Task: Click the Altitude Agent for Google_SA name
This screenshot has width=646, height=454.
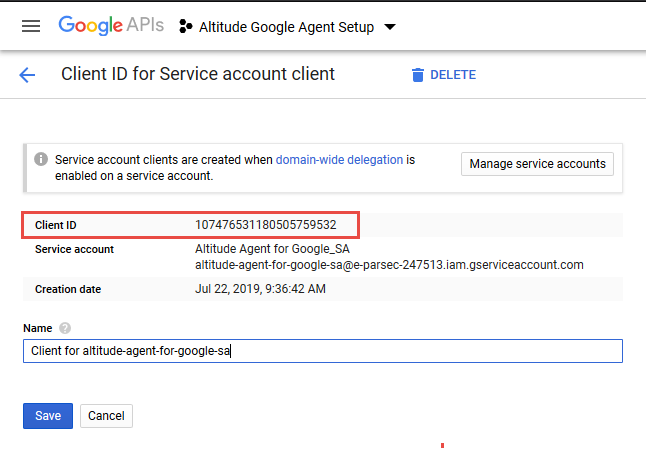Action: pyautogui.click(x=272, y=249)
